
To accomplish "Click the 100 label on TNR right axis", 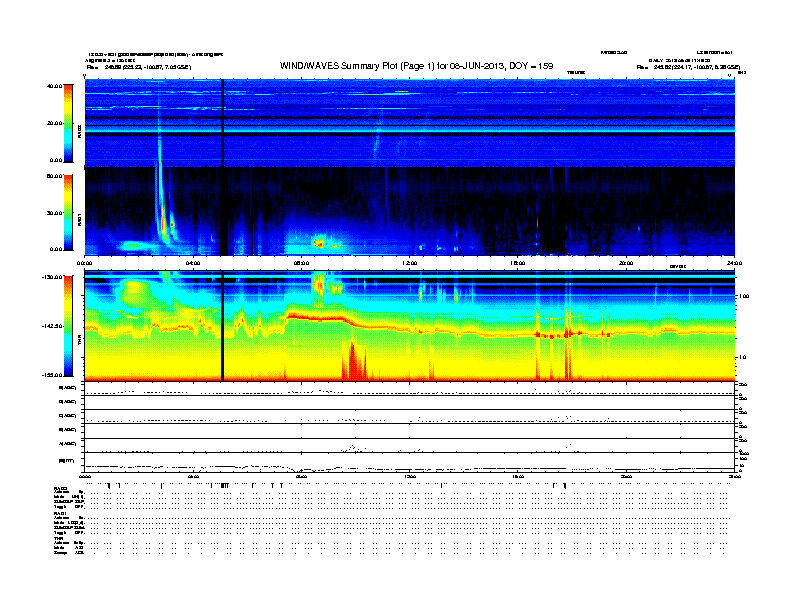I will [x=744, y=296].
